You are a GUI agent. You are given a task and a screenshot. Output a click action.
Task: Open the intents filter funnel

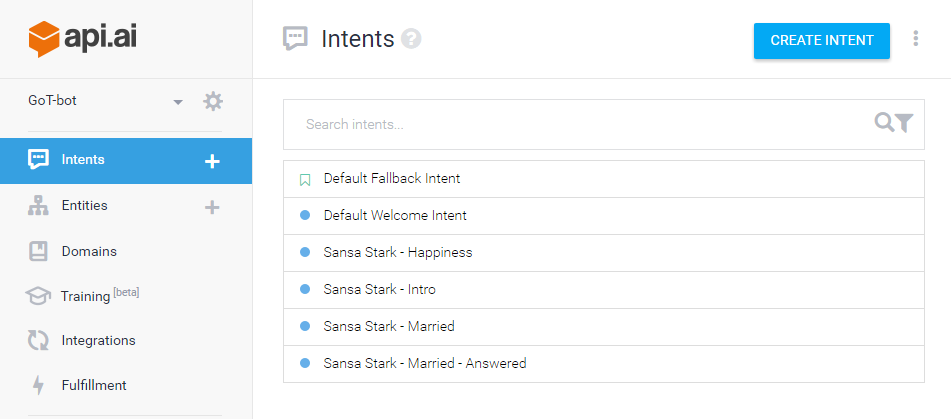[904, 123]
